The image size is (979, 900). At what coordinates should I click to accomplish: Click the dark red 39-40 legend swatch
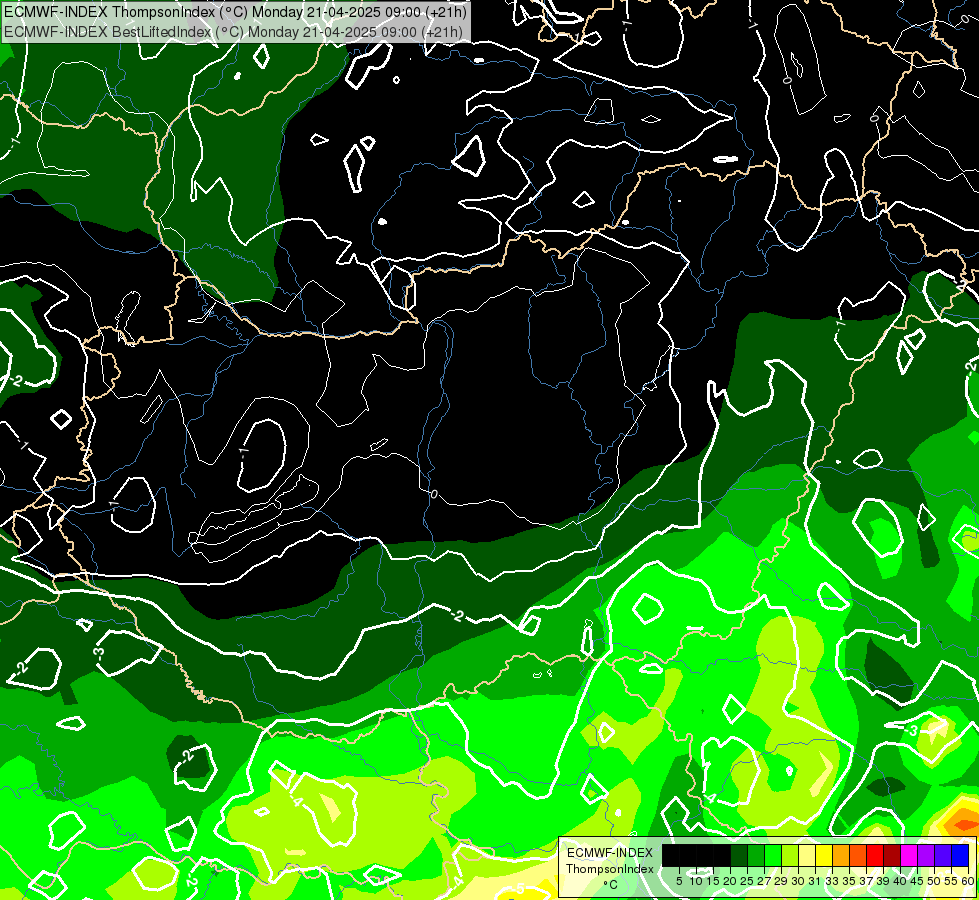click(x=892, y=856)
